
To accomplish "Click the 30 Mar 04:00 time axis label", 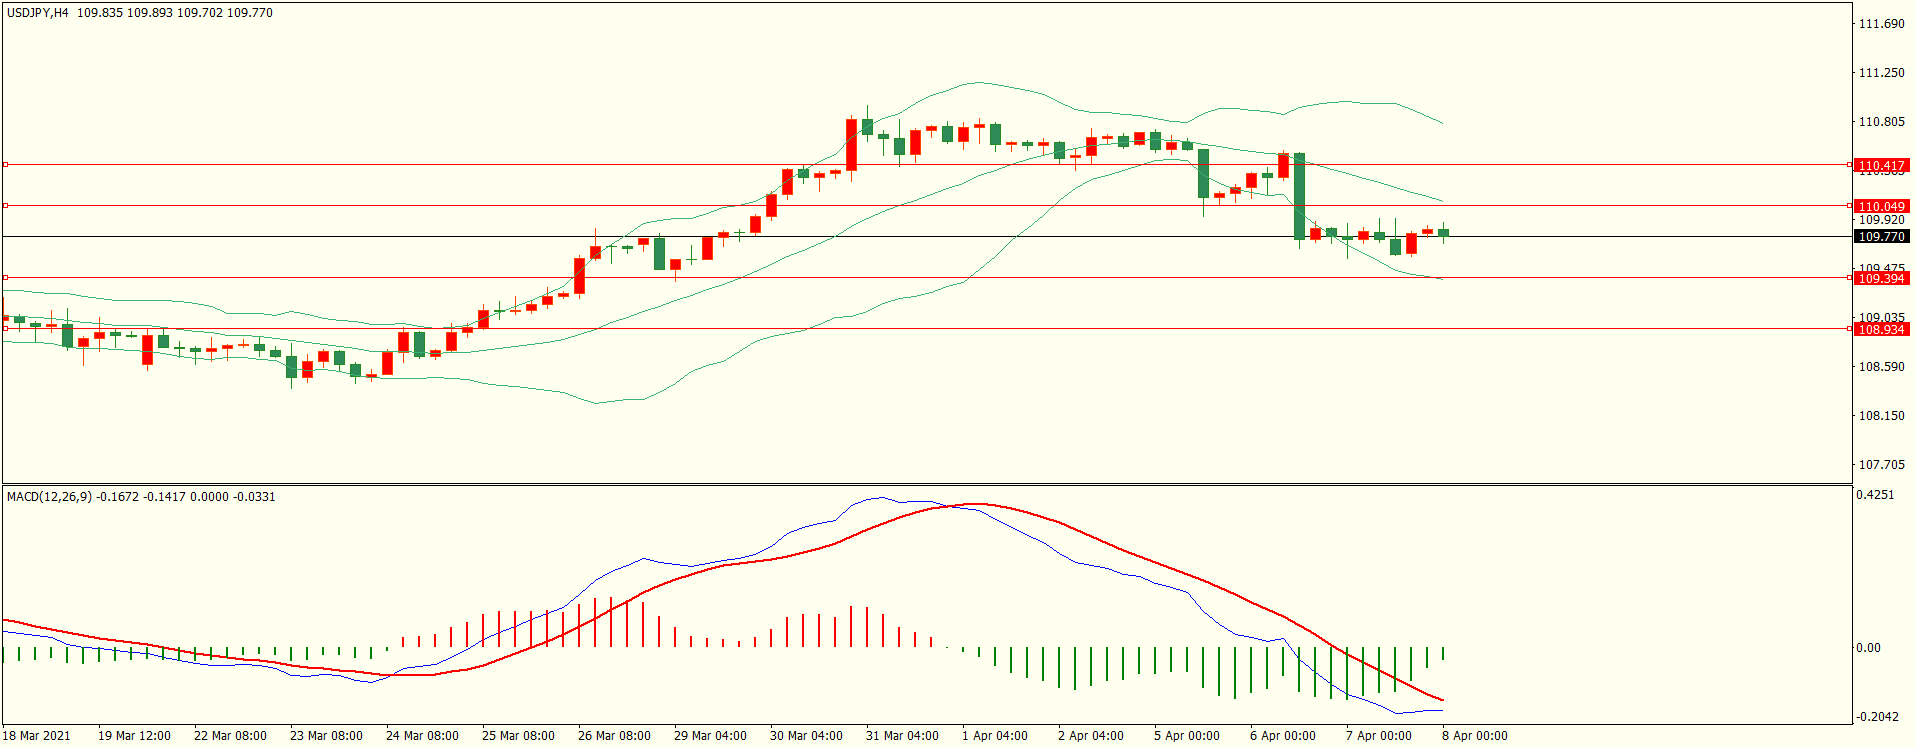I will (x=806, y=736).
